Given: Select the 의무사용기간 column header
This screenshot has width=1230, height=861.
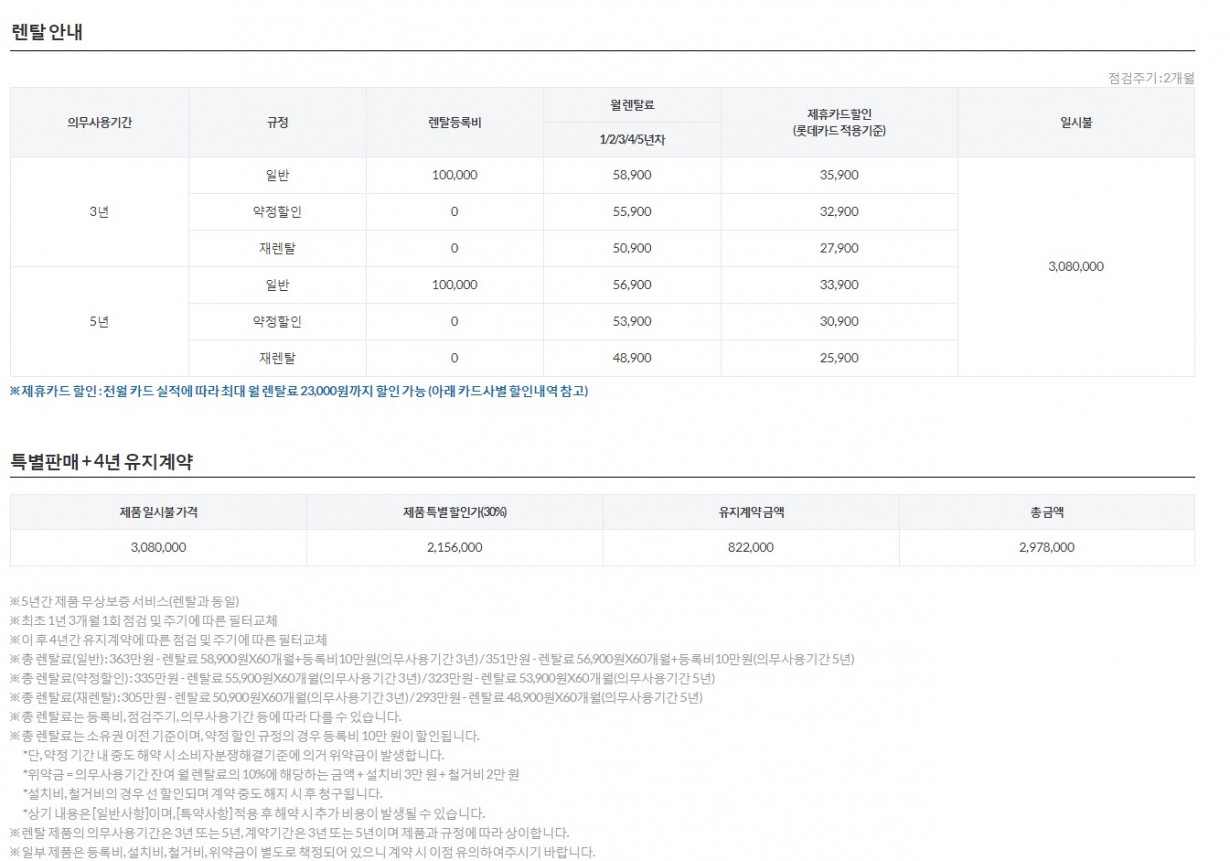Looking at the screenshot, I should (x=99, y=122).
